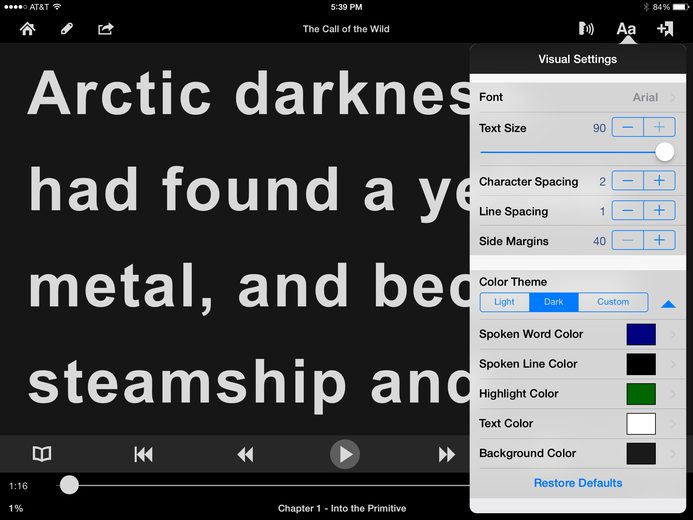
Task: Tap Chapter 1 - Into the Primitive label
Action: coord(342,509)
